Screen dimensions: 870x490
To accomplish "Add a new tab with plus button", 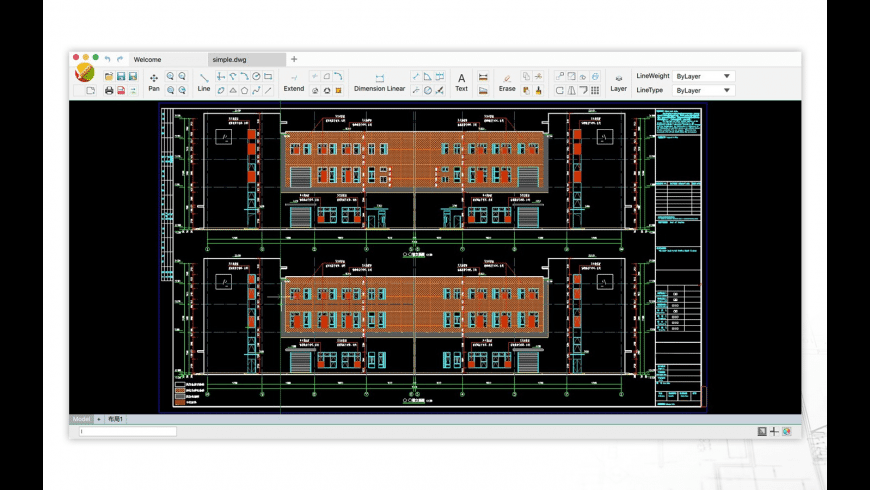I will (x=294, y=59).
